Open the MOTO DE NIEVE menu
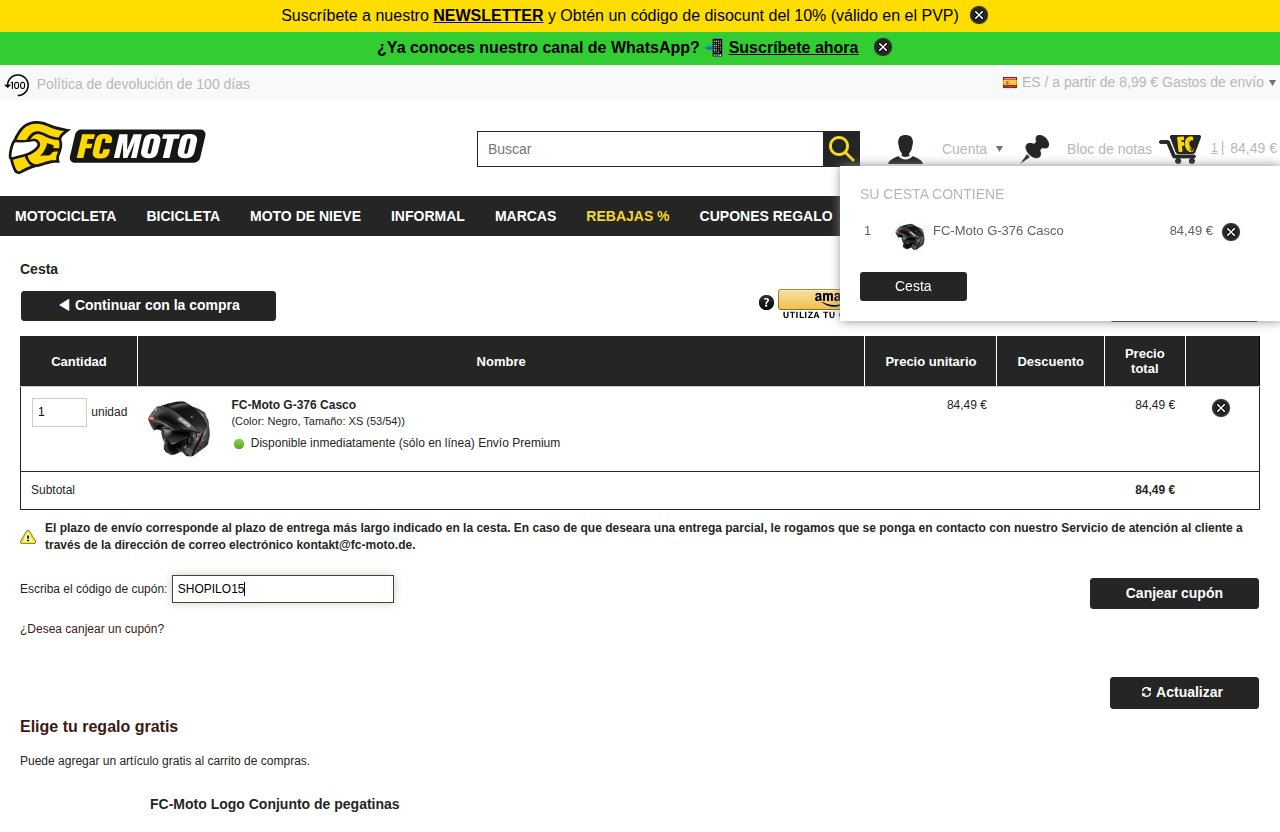 (x=305, y=216)
